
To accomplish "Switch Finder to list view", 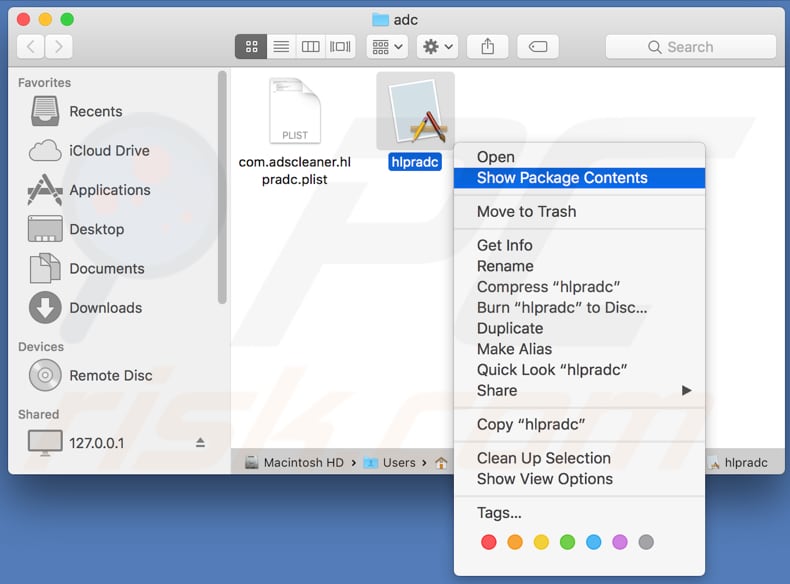I will (281, 46).
